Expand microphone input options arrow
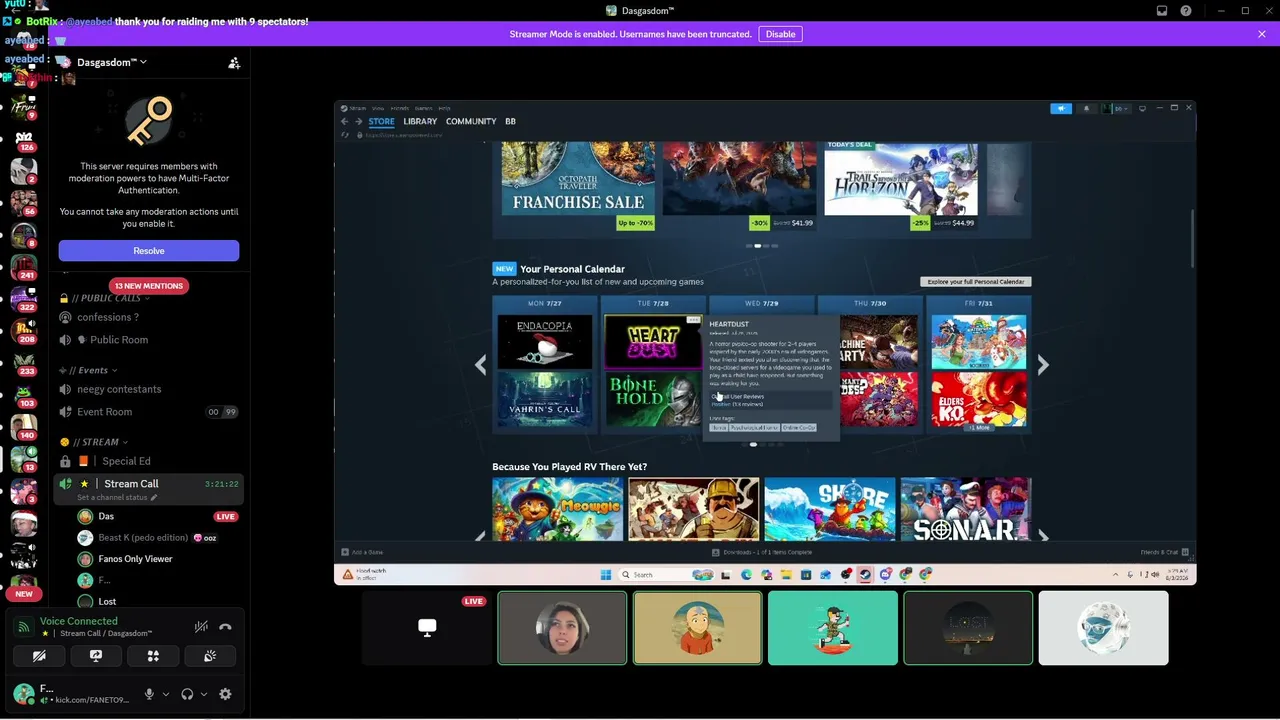This screenshot has width=1280, height=720. 166,694
